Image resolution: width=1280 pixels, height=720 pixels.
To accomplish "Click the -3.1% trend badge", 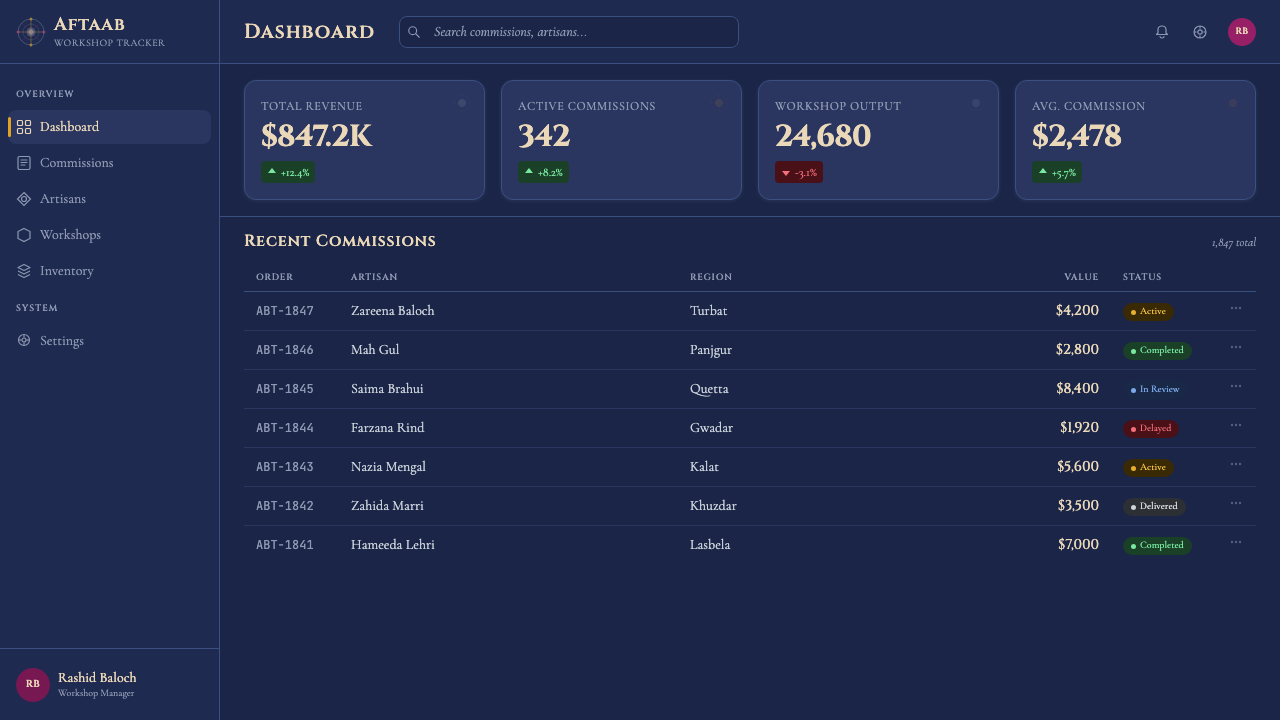I will 799,173.
